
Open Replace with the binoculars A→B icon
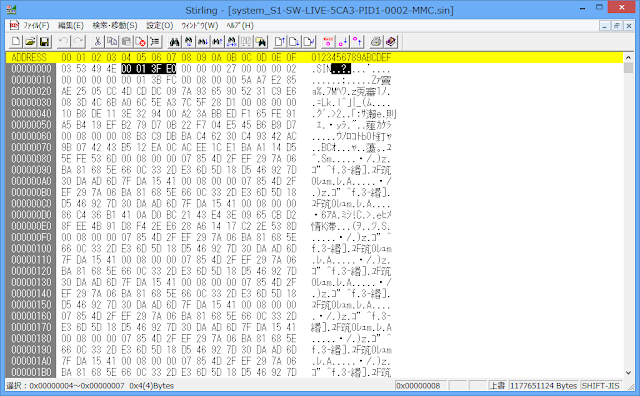(x=231, y=42)
